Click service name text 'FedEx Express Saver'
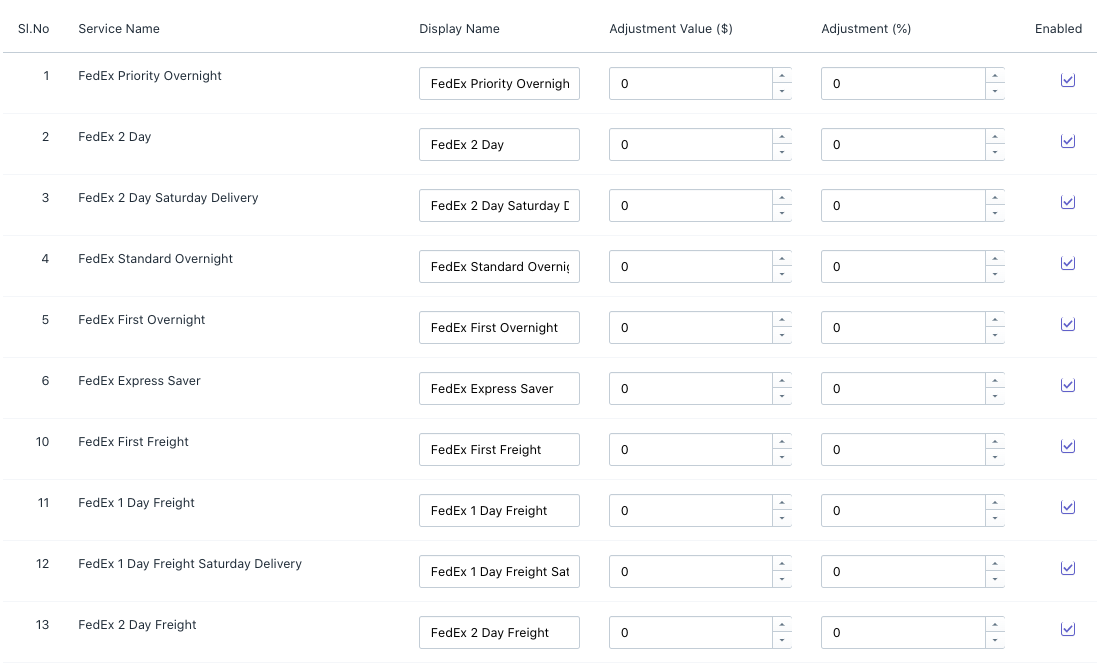 139,381
